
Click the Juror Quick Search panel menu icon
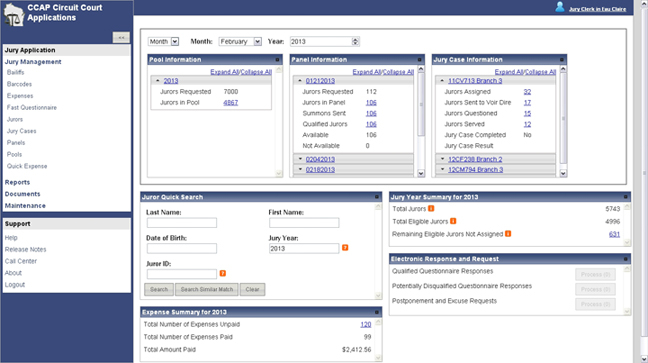pos(376,197)
